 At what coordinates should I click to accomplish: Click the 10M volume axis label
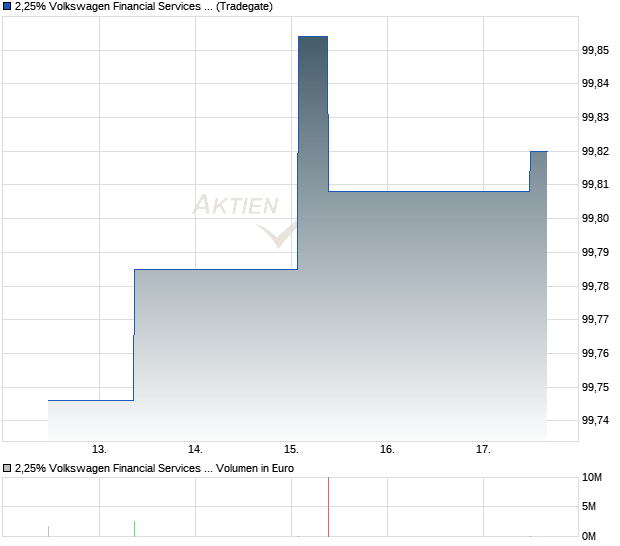pos(592,478)
